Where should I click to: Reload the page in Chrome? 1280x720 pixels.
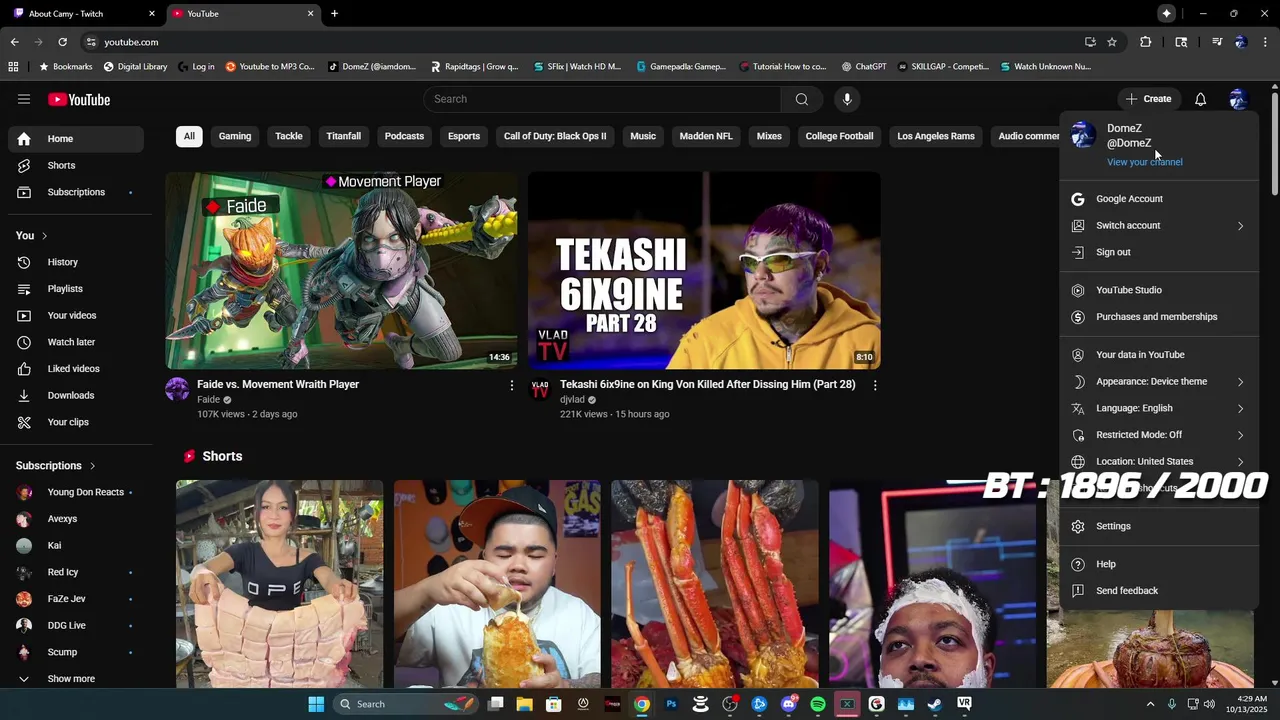click(x=62, y=42)
